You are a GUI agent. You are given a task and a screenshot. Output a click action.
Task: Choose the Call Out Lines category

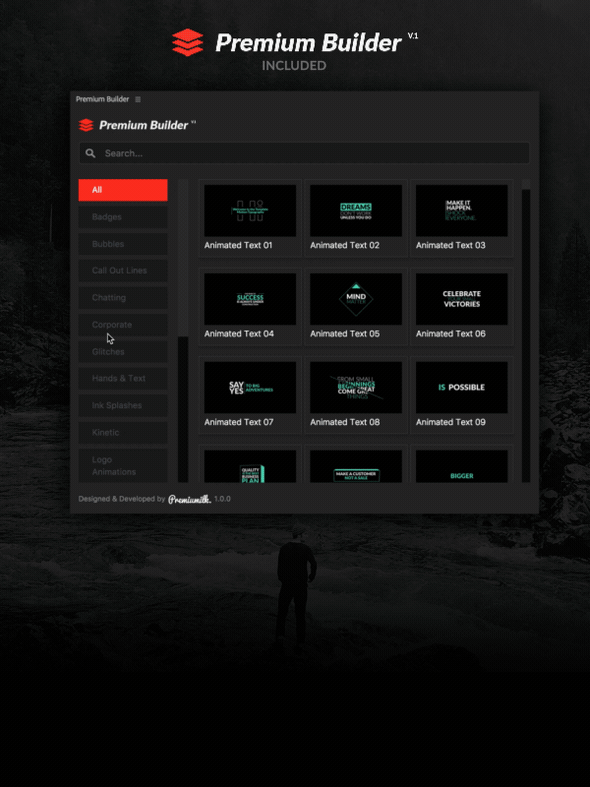123,271
